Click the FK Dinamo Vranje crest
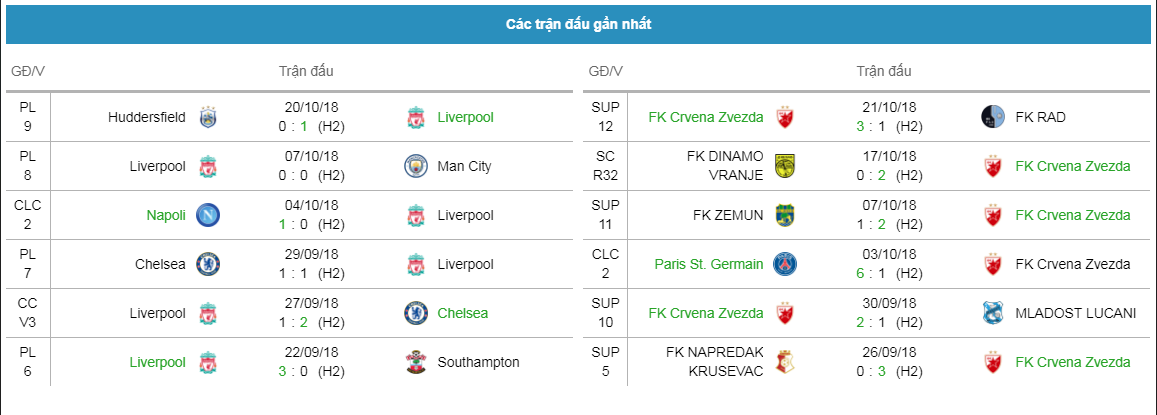1157x415 pixels. (784, 166)
